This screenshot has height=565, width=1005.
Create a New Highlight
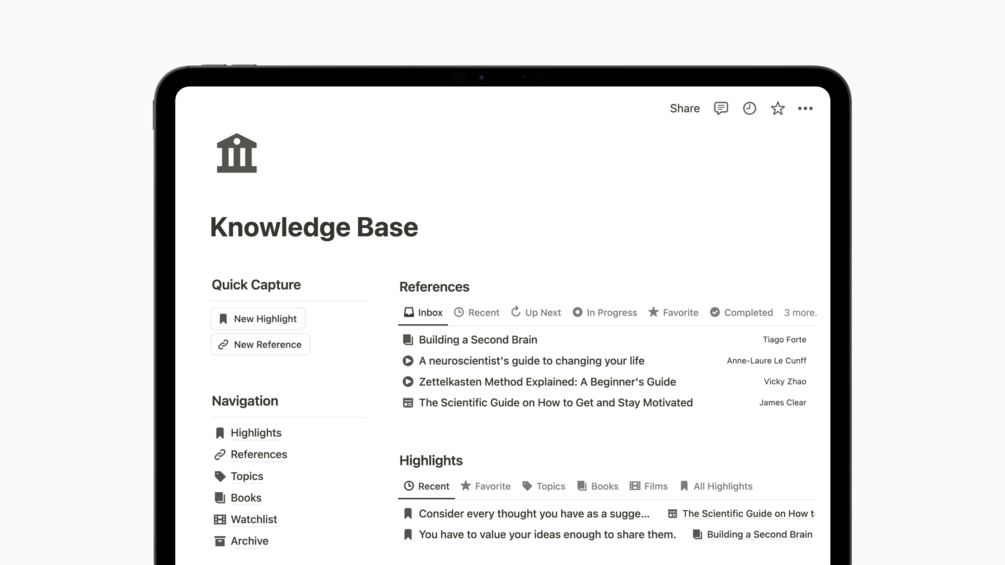(x=258, y=318)
